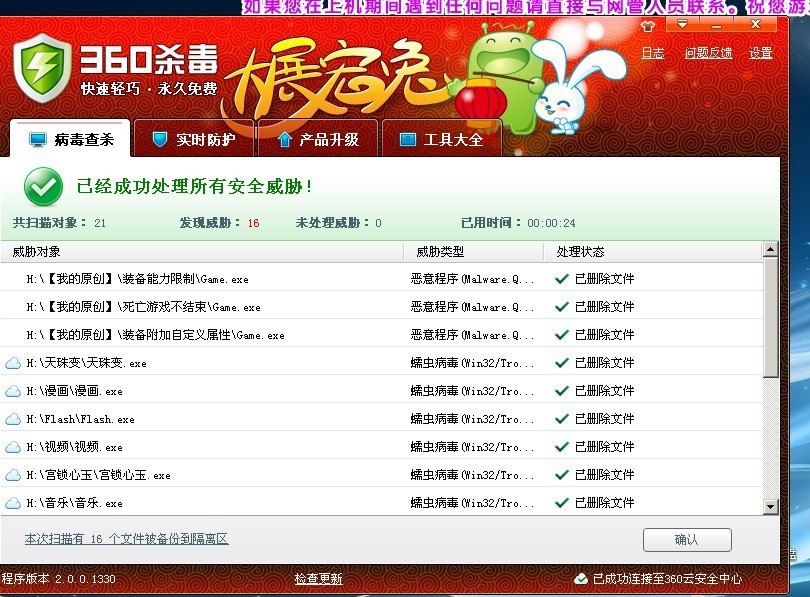The height and width of the screenshot is (597, 810).
Task: Click the green tick in the 音乐.exe row
Action: (x=562, y=502)
